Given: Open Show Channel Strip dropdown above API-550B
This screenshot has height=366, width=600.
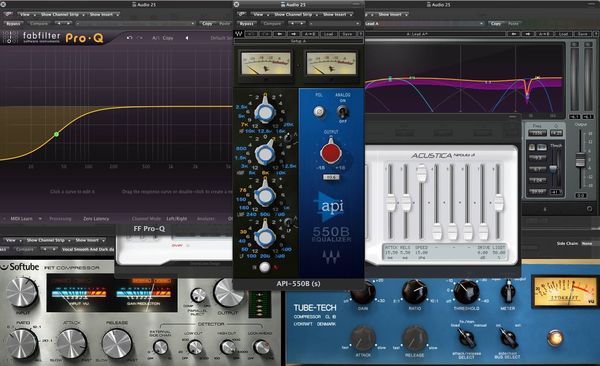Looking at the screenshot, I should (295, 15).
